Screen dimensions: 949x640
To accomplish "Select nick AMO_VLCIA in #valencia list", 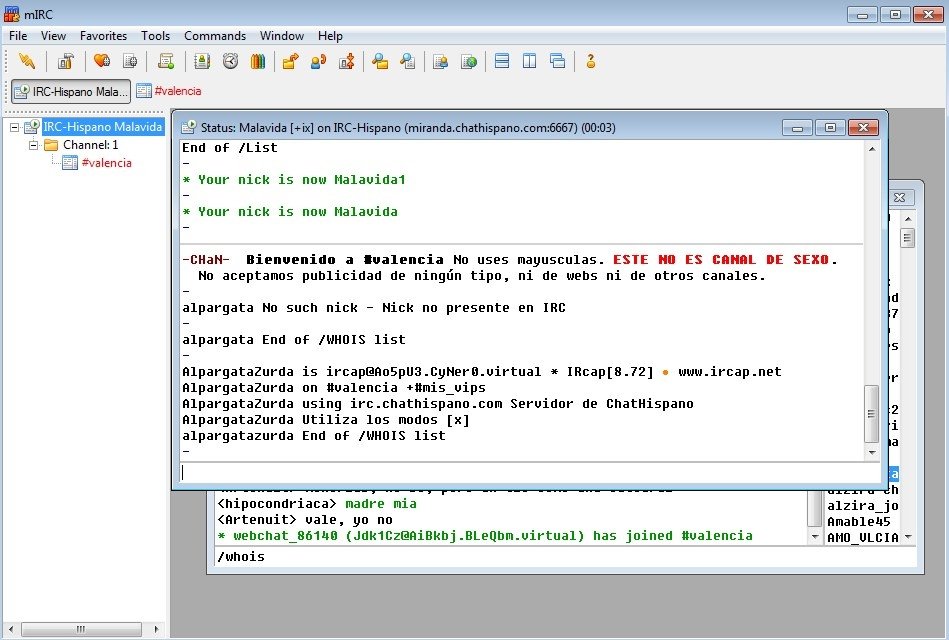I will [862, 538].
